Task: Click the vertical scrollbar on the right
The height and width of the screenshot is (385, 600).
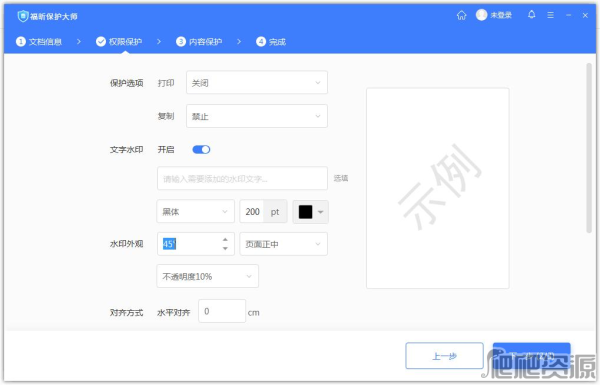Action: [x=589, y=148]
